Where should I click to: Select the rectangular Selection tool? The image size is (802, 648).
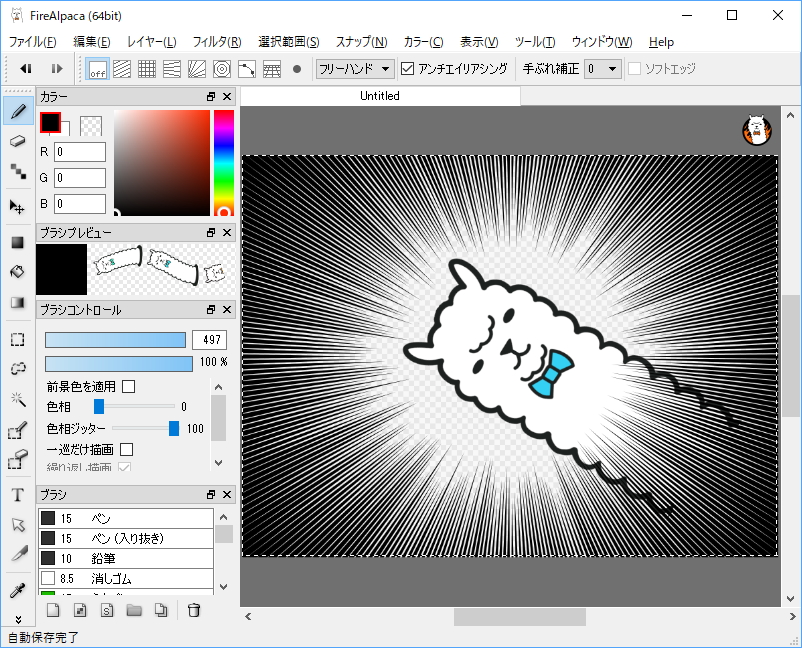pos(18,339)
